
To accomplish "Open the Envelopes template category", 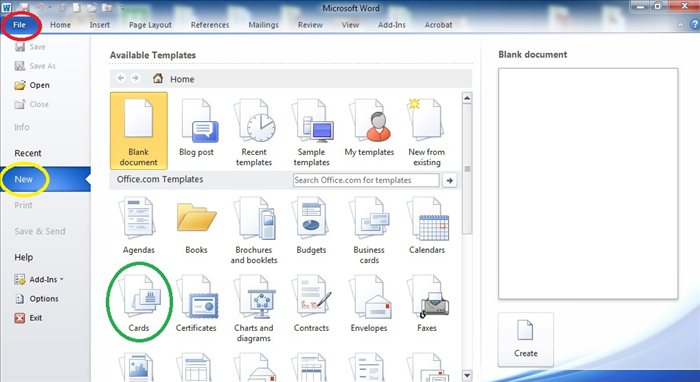I will tap(369, 303).
